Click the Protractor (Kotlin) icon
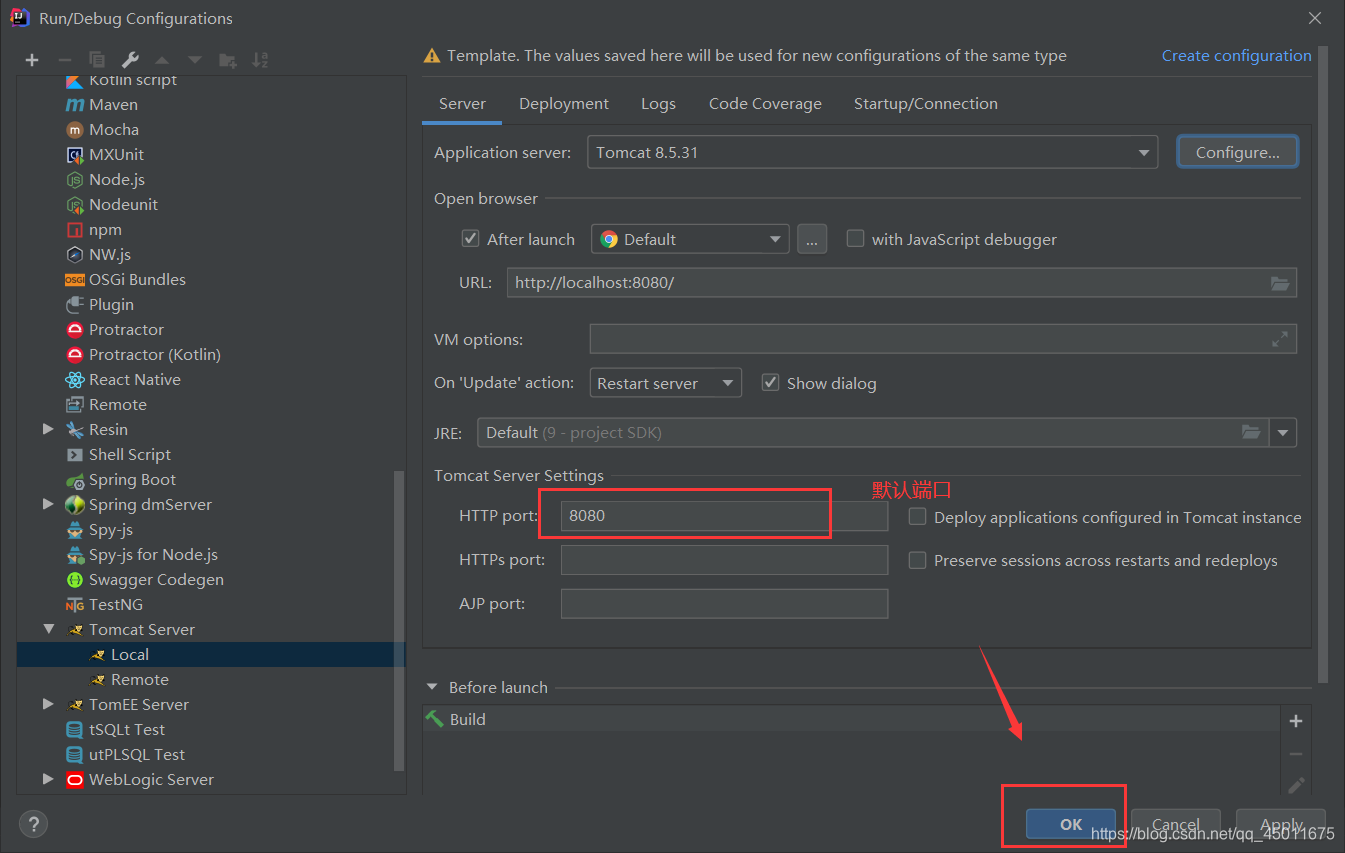The image size is (1345, 853). 75,355
